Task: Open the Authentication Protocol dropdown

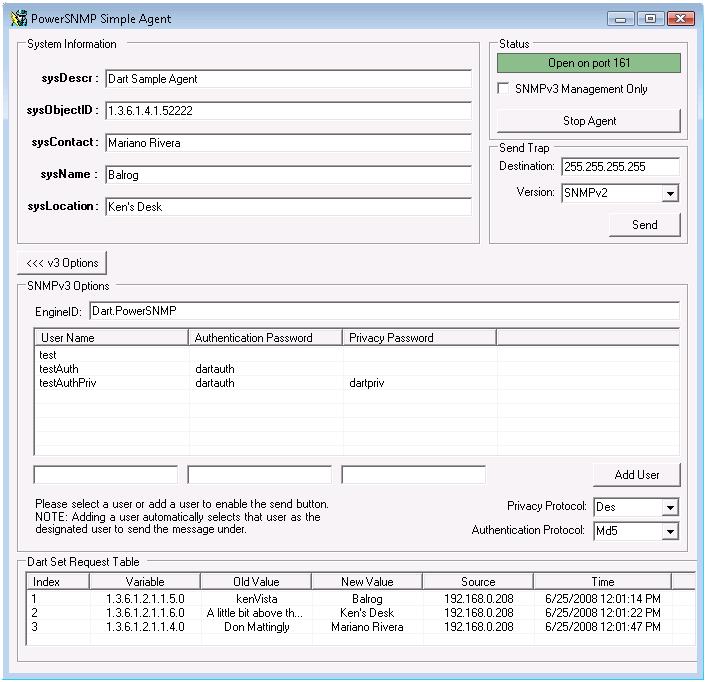Action: [x=670, y=531]
